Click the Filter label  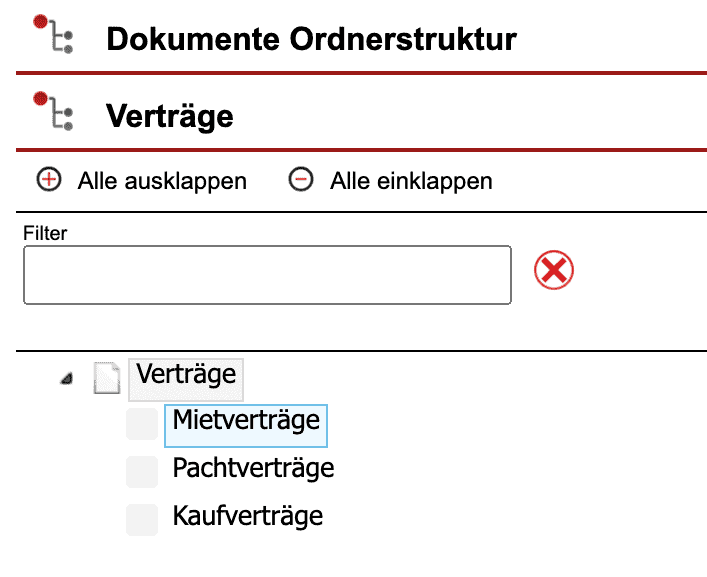coord(44,233)
